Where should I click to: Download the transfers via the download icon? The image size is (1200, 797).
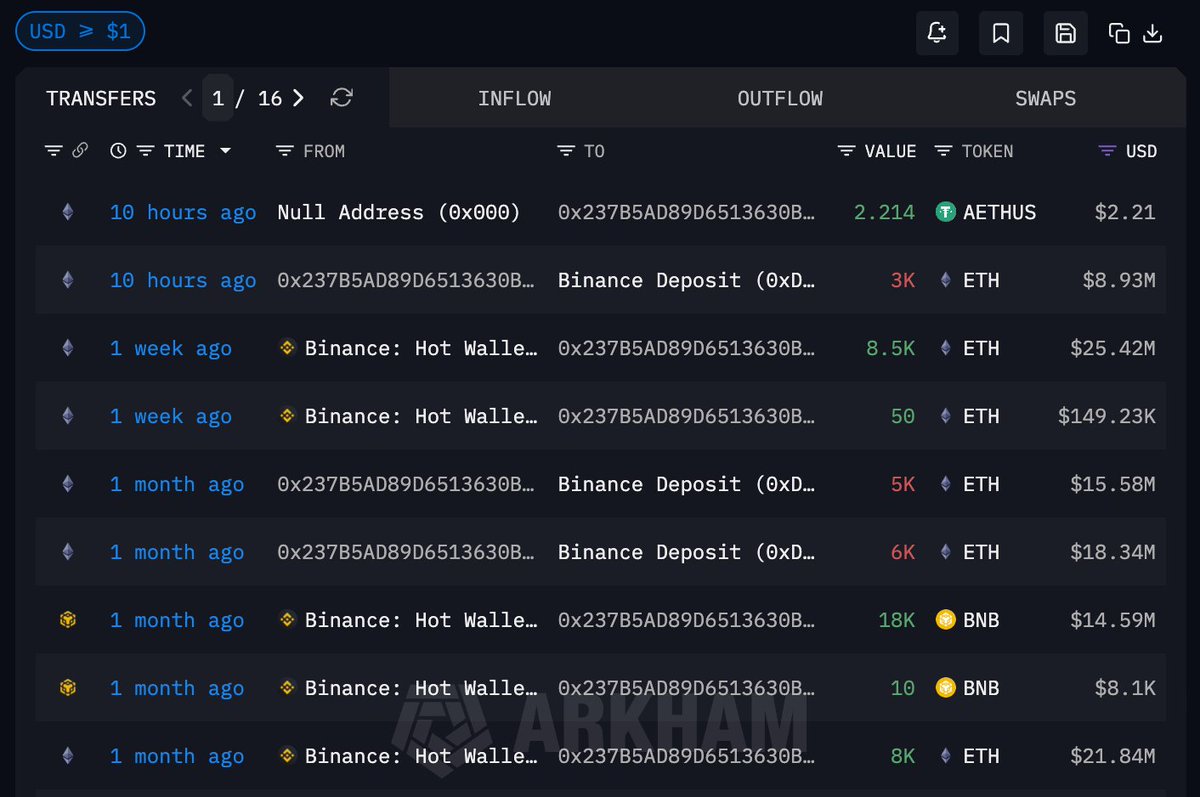point(1153,33)
